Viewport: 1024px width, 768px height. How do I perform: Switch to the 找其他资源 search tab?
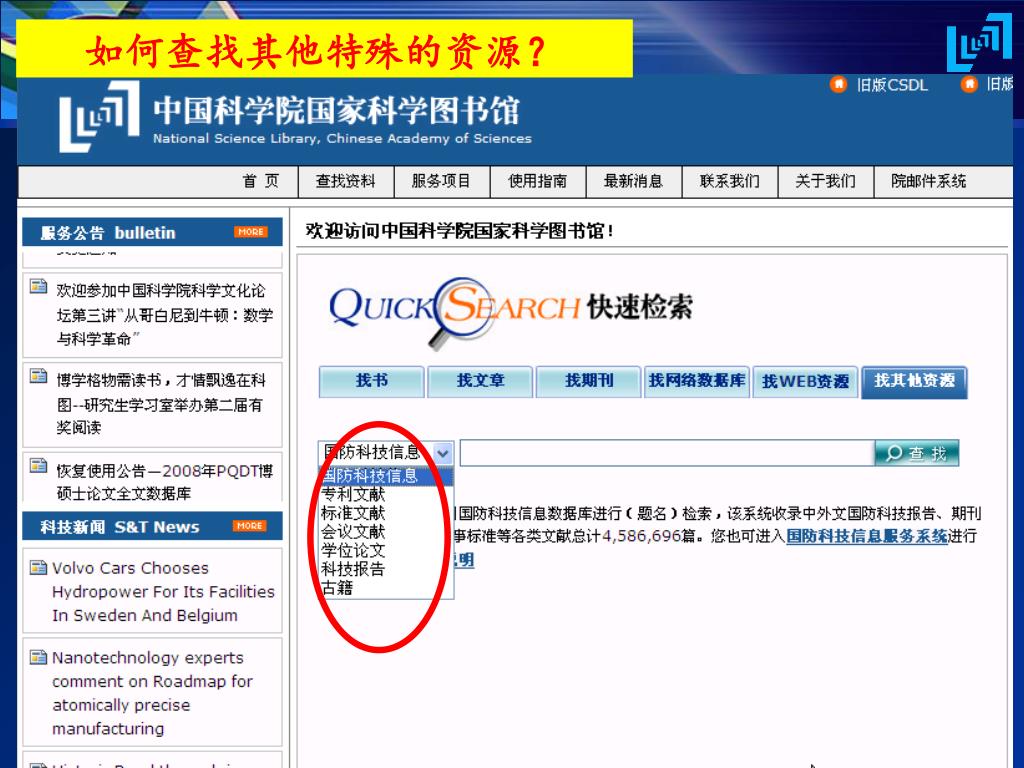coord(914,381)
